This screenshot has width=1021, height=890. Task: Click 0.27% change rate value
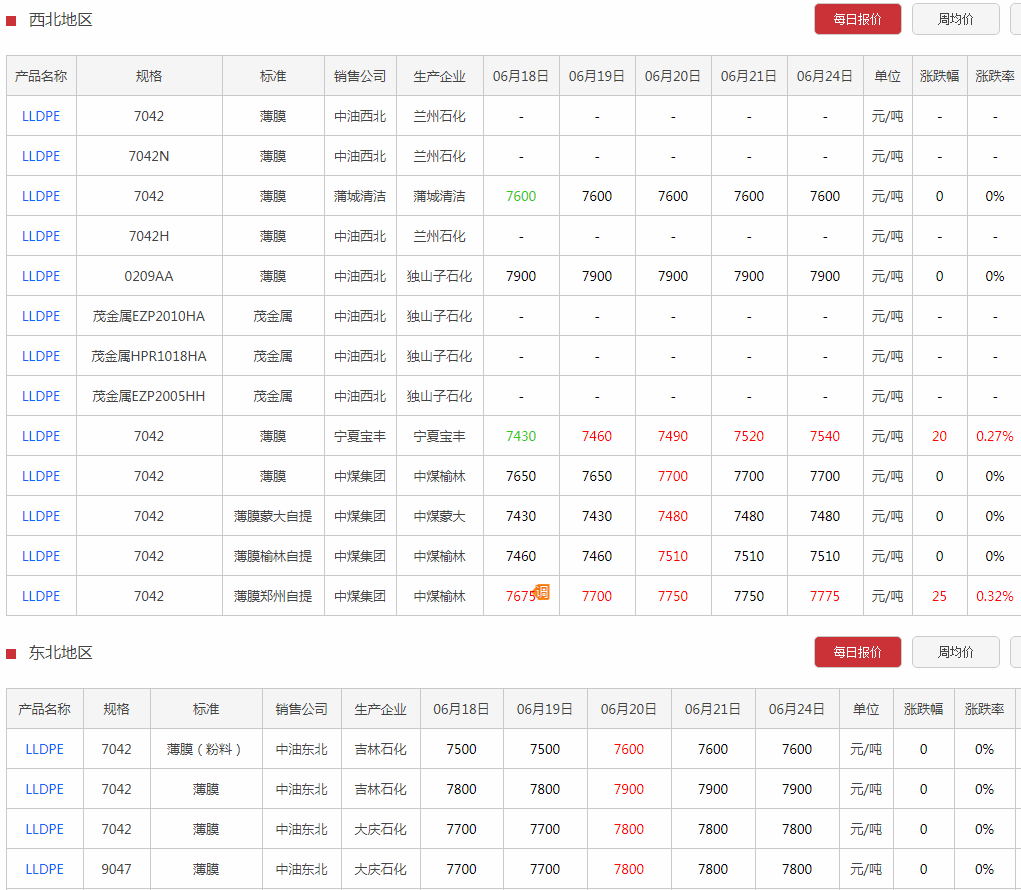point(994,436)
